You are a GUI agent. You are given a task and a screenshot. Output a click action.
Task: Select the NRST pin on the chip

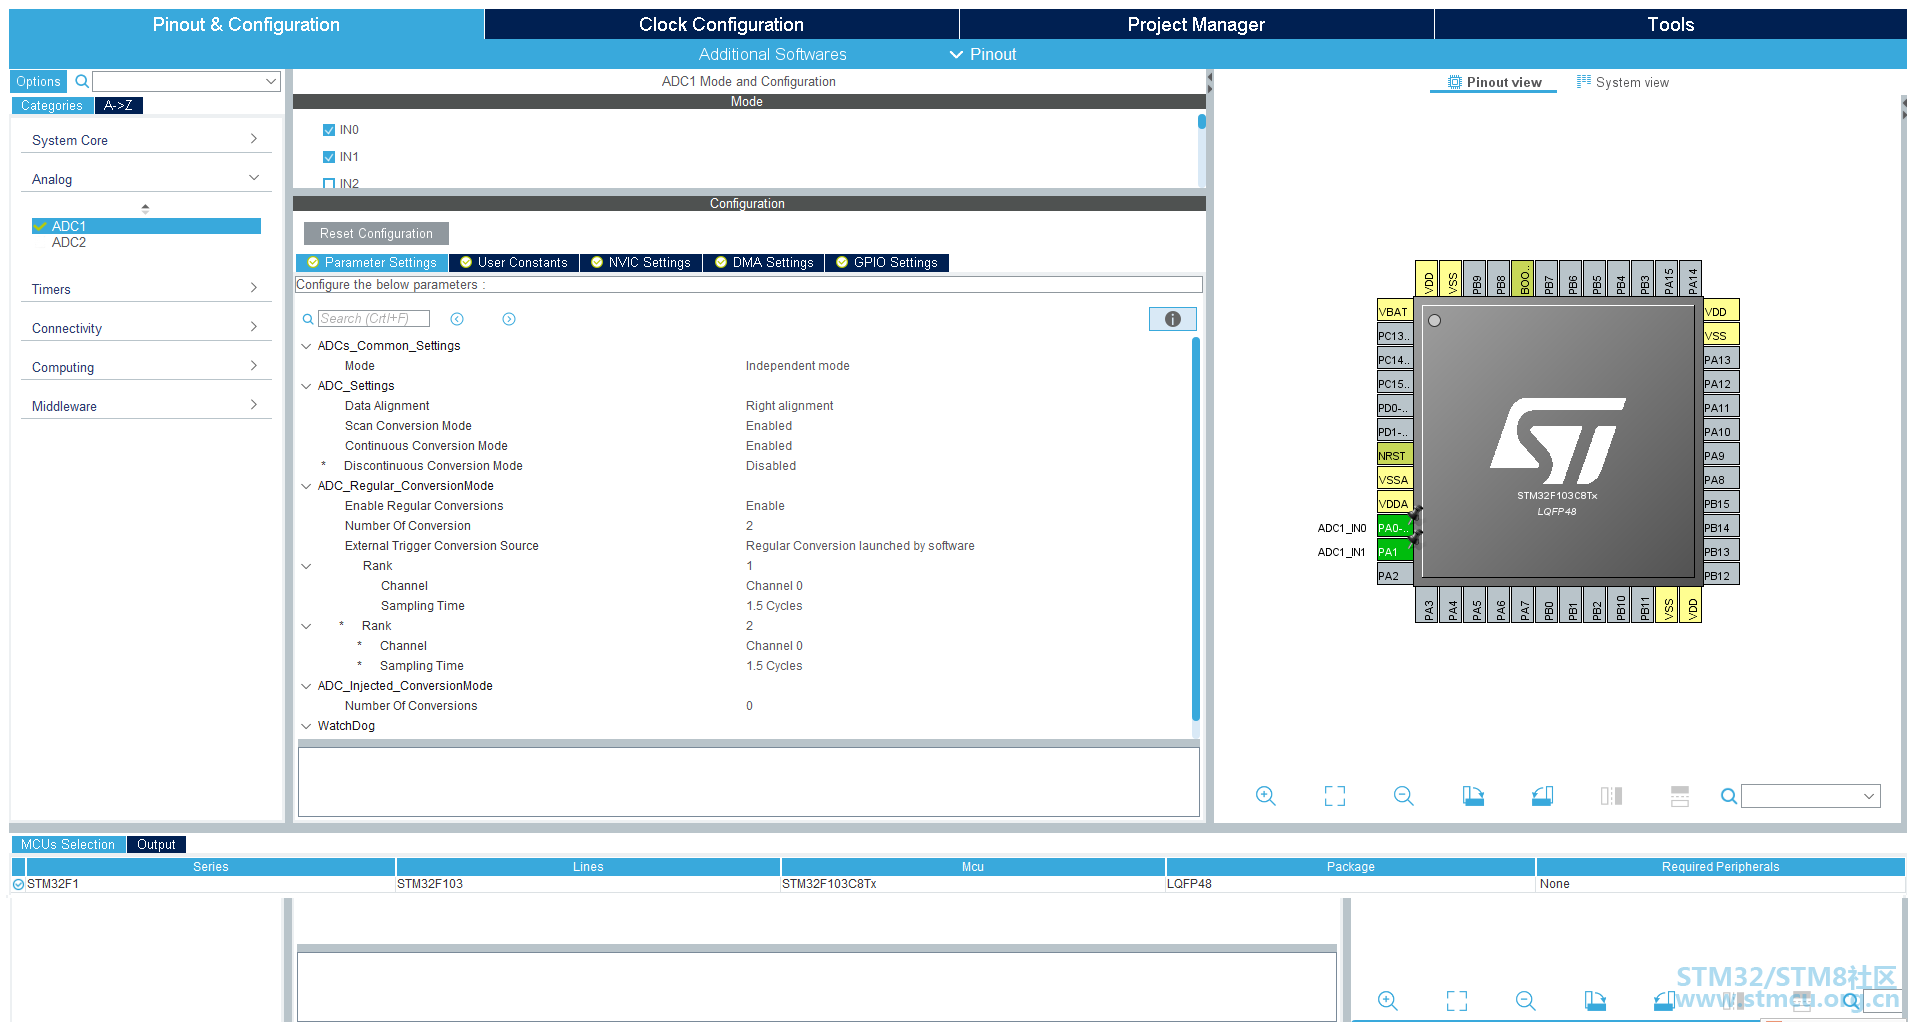[1395, 455]
